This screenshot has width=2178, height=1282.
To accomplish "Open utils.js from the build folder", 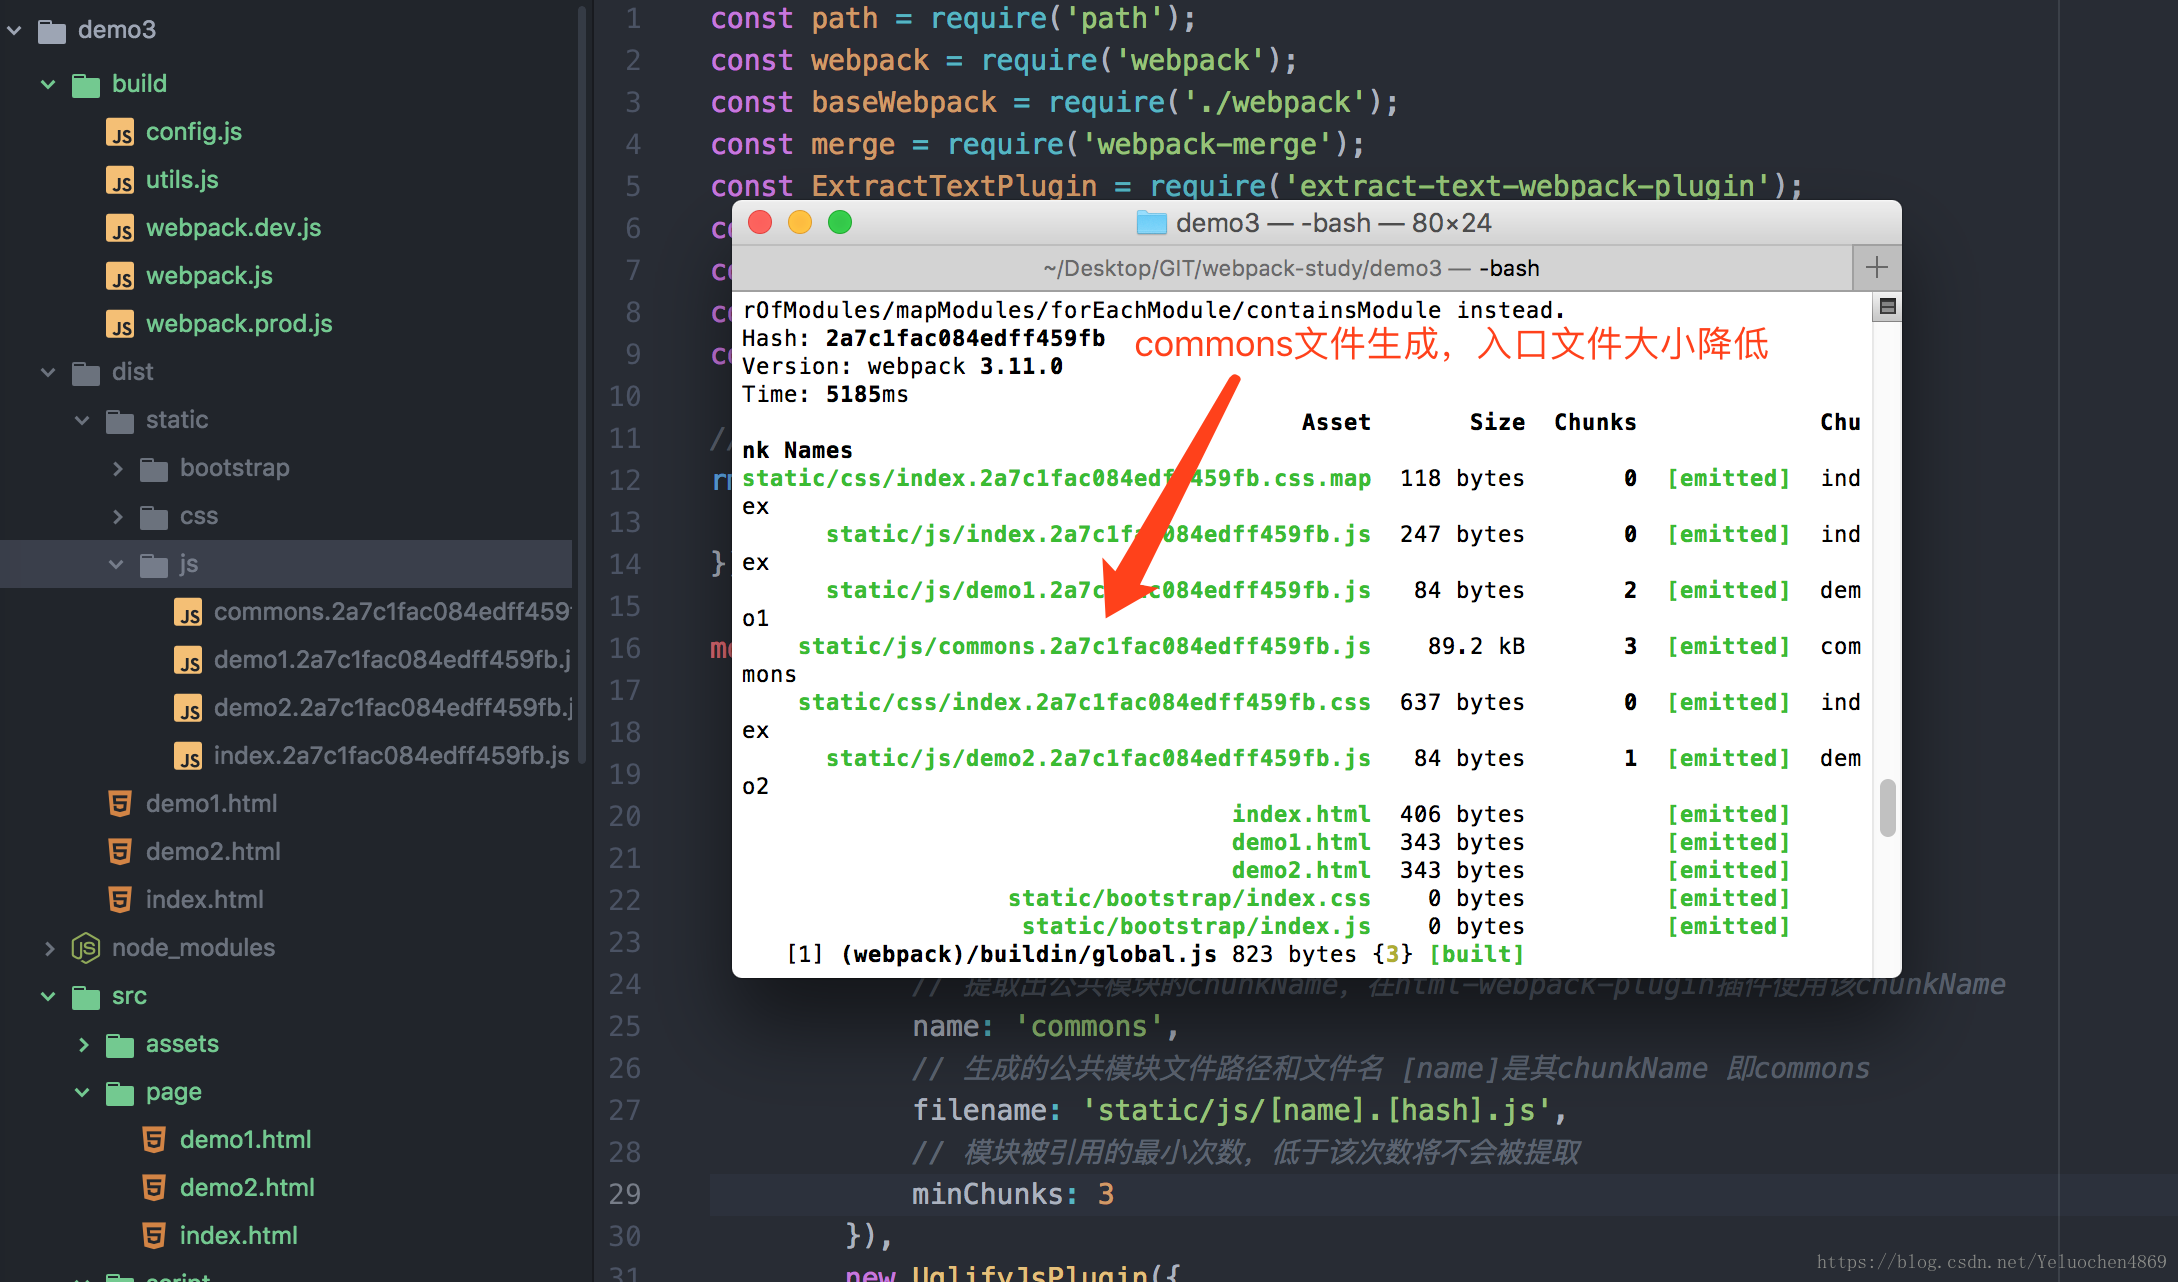I will tap(181, 180).
